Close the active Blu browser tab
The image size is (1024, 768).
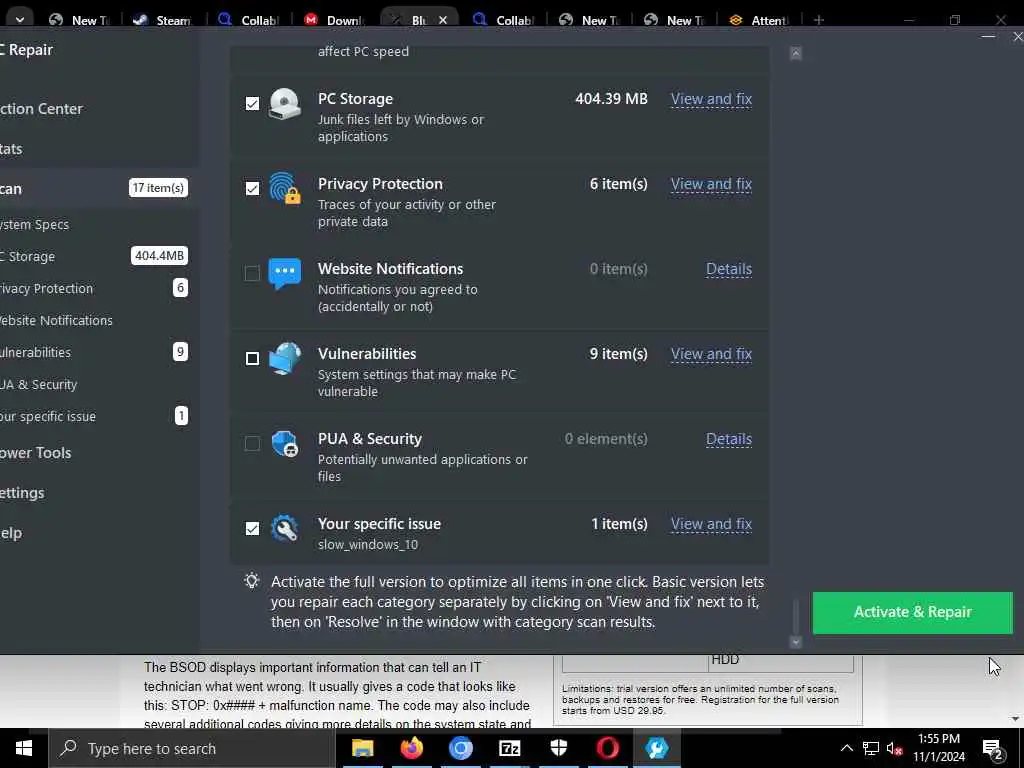pos(443,20)
